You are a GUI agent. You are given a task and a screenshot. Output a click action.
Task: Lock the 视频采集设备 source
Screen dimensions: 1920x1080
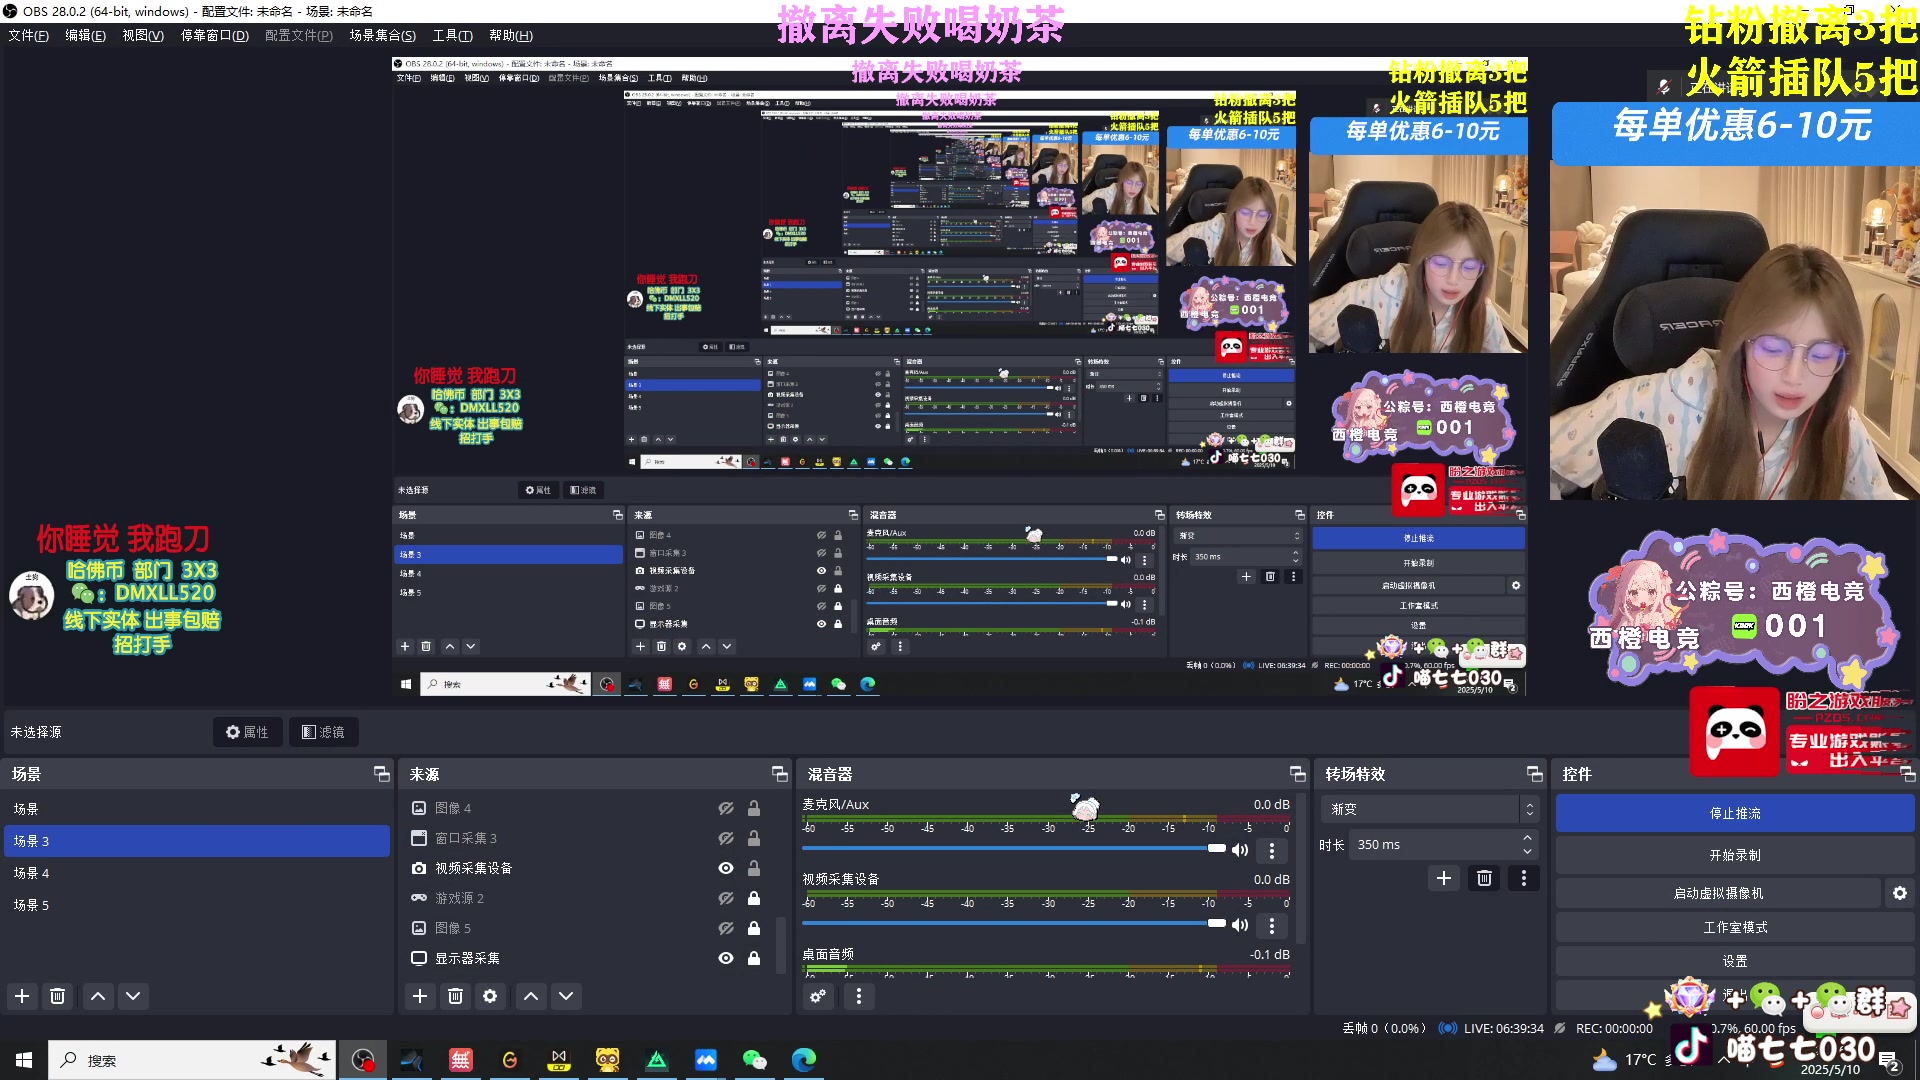click(754, 868)
